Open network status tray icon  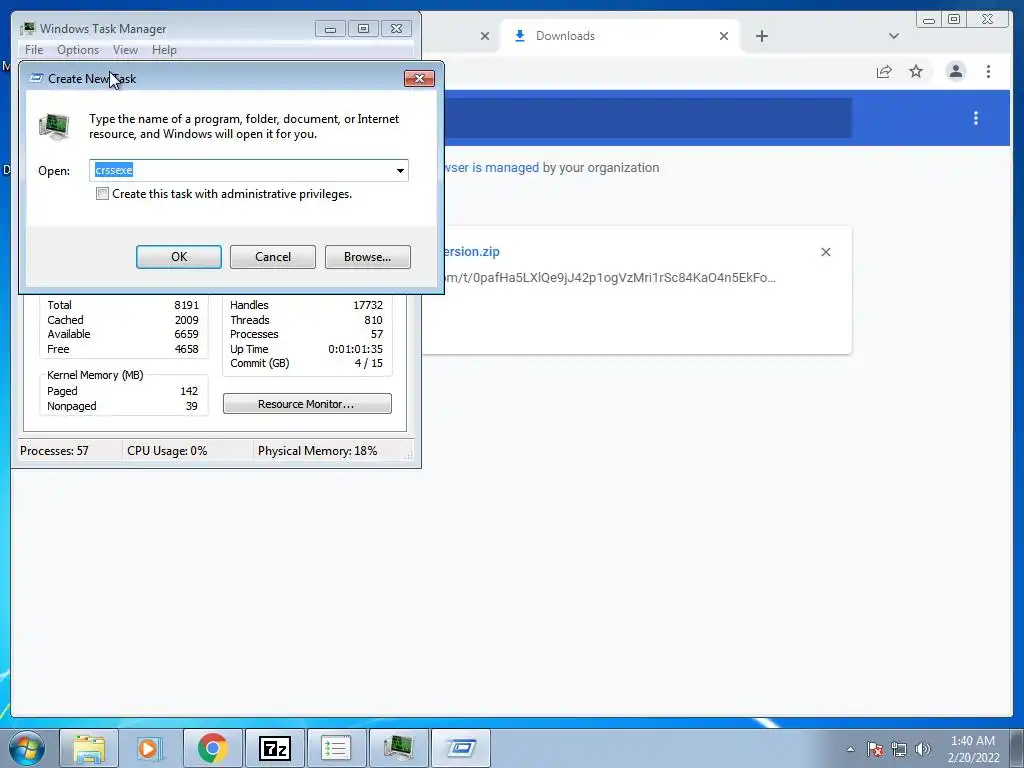point(899,749)
